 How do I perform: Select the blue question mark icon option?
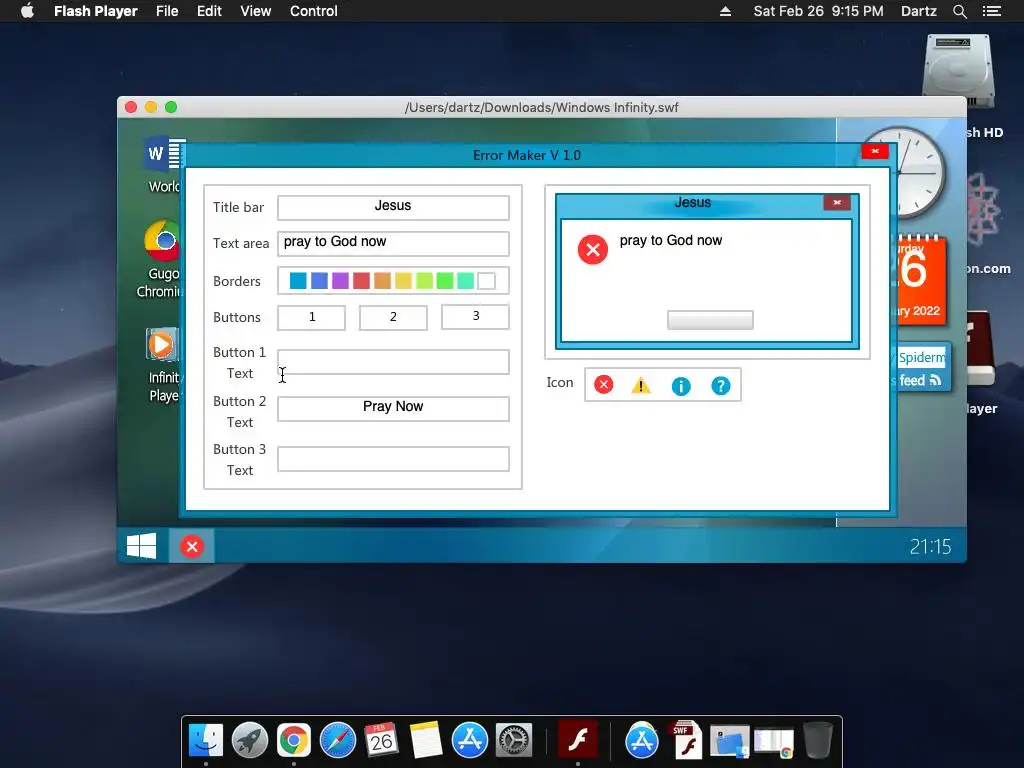point(720,386)
